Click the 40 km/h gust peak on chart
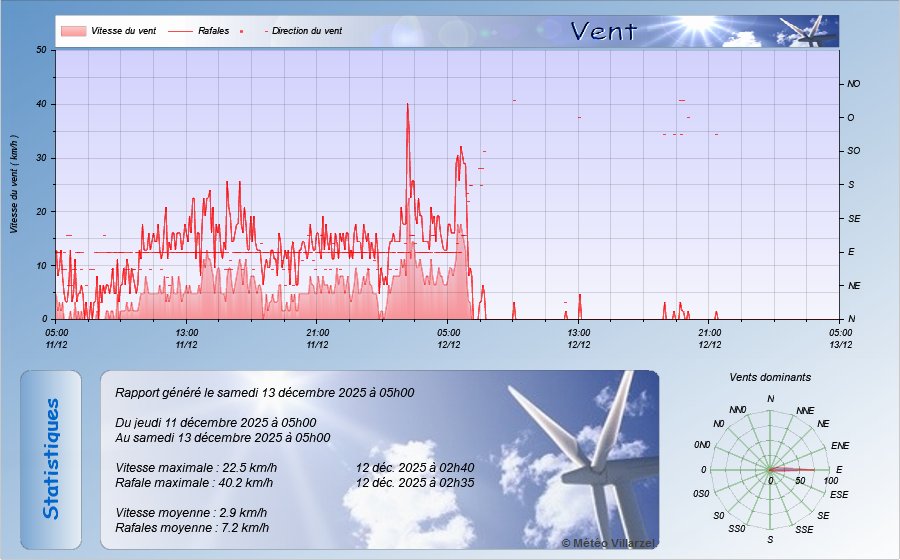This screenshot has height=560, width=900. (407, 105)
